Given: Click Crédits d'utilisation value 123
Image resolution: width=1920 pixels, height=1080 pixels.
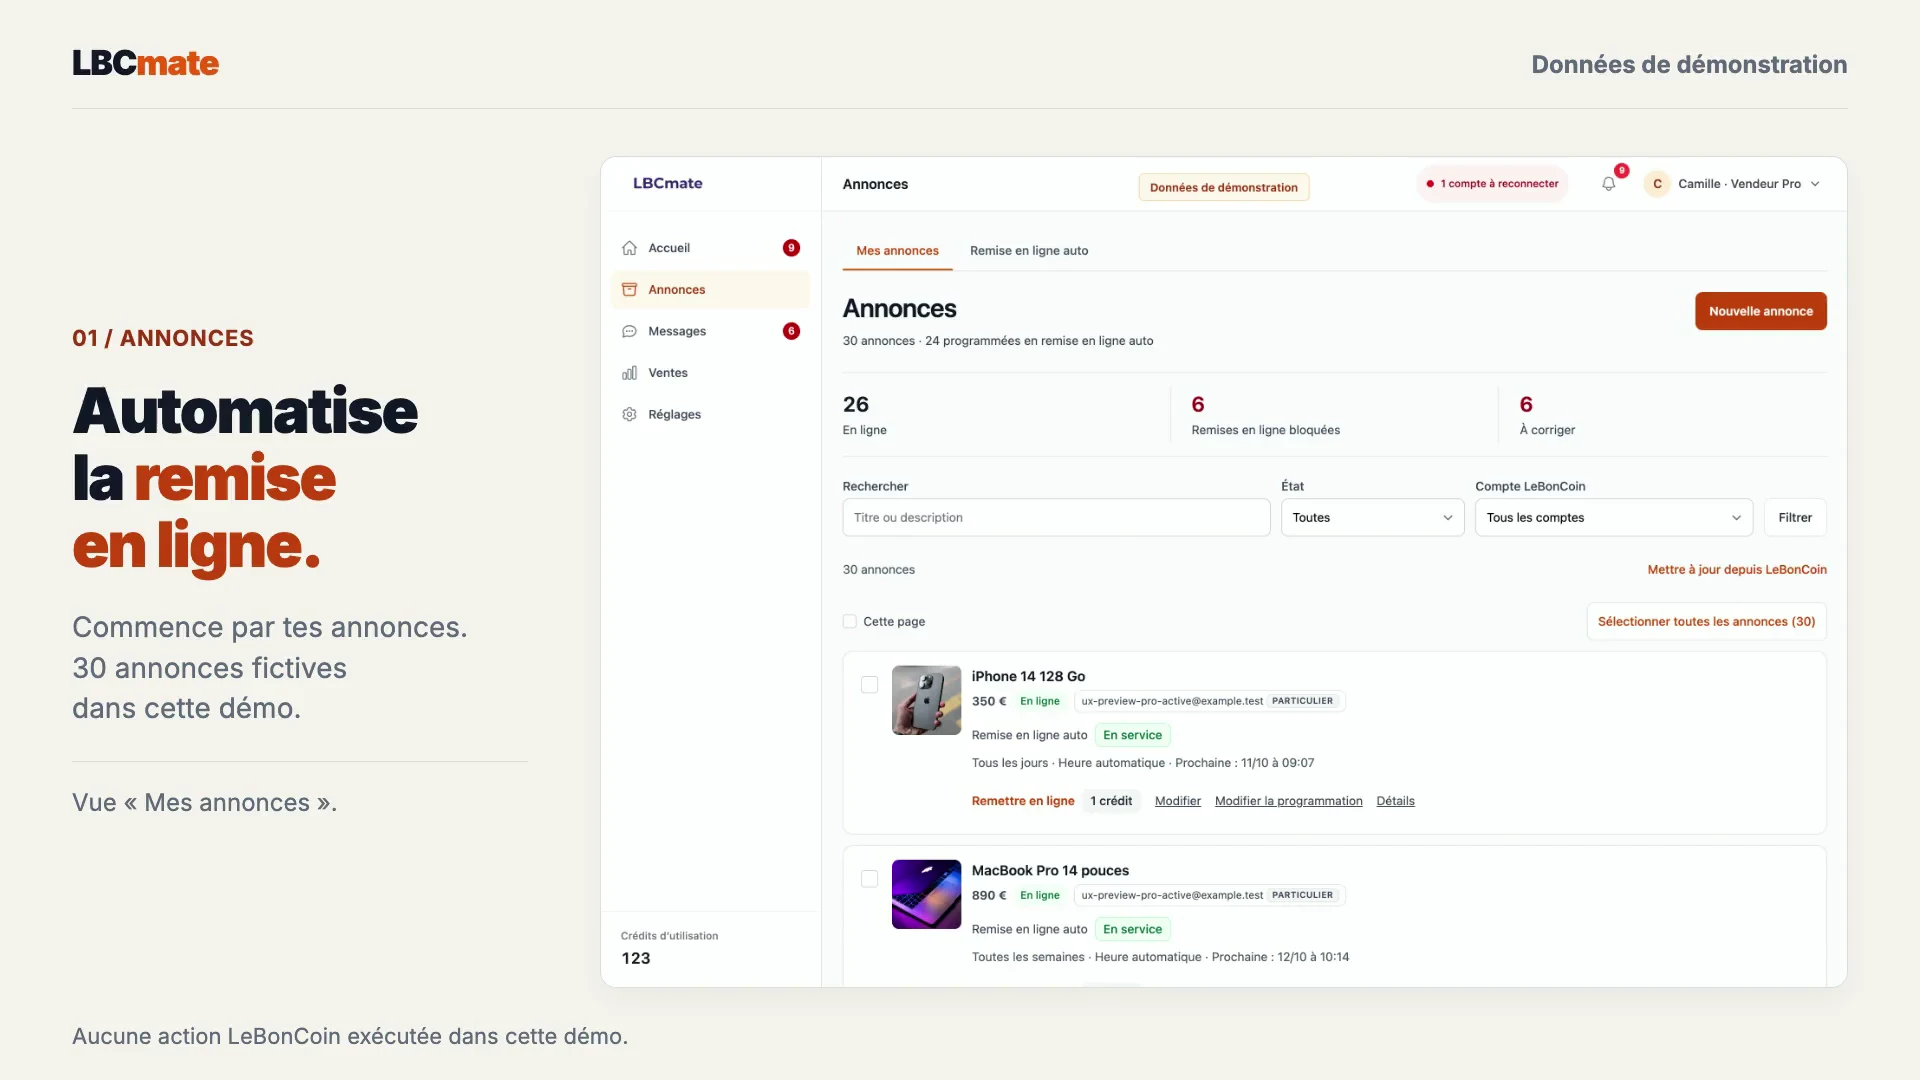Looking at the screenshot, I should [x=635, y=959].
